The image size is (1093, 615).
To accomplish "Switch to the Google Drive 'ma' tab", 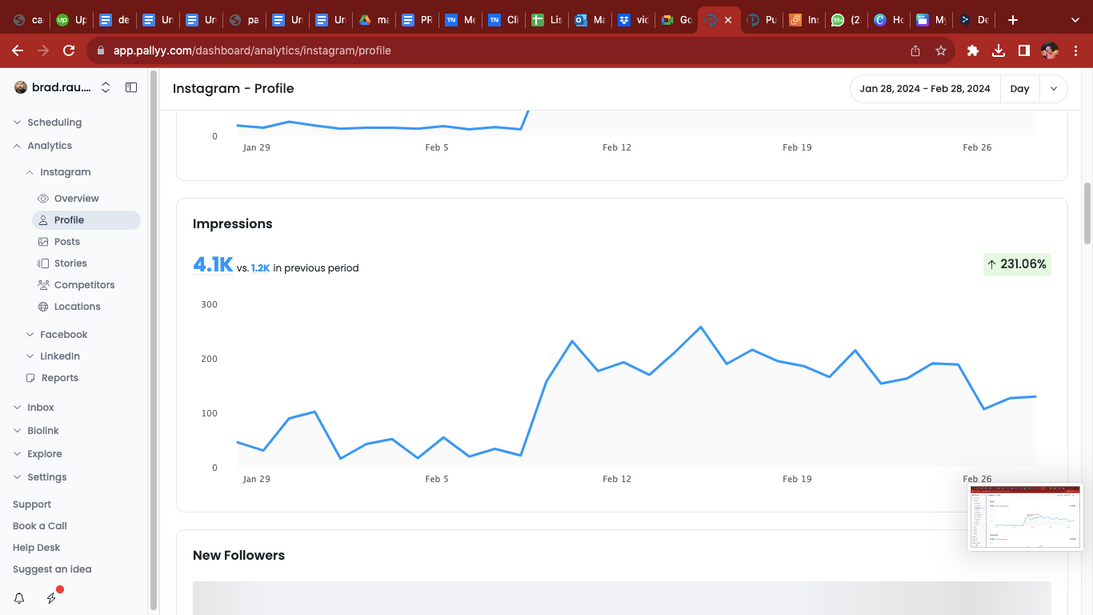I will pos(374,20).
